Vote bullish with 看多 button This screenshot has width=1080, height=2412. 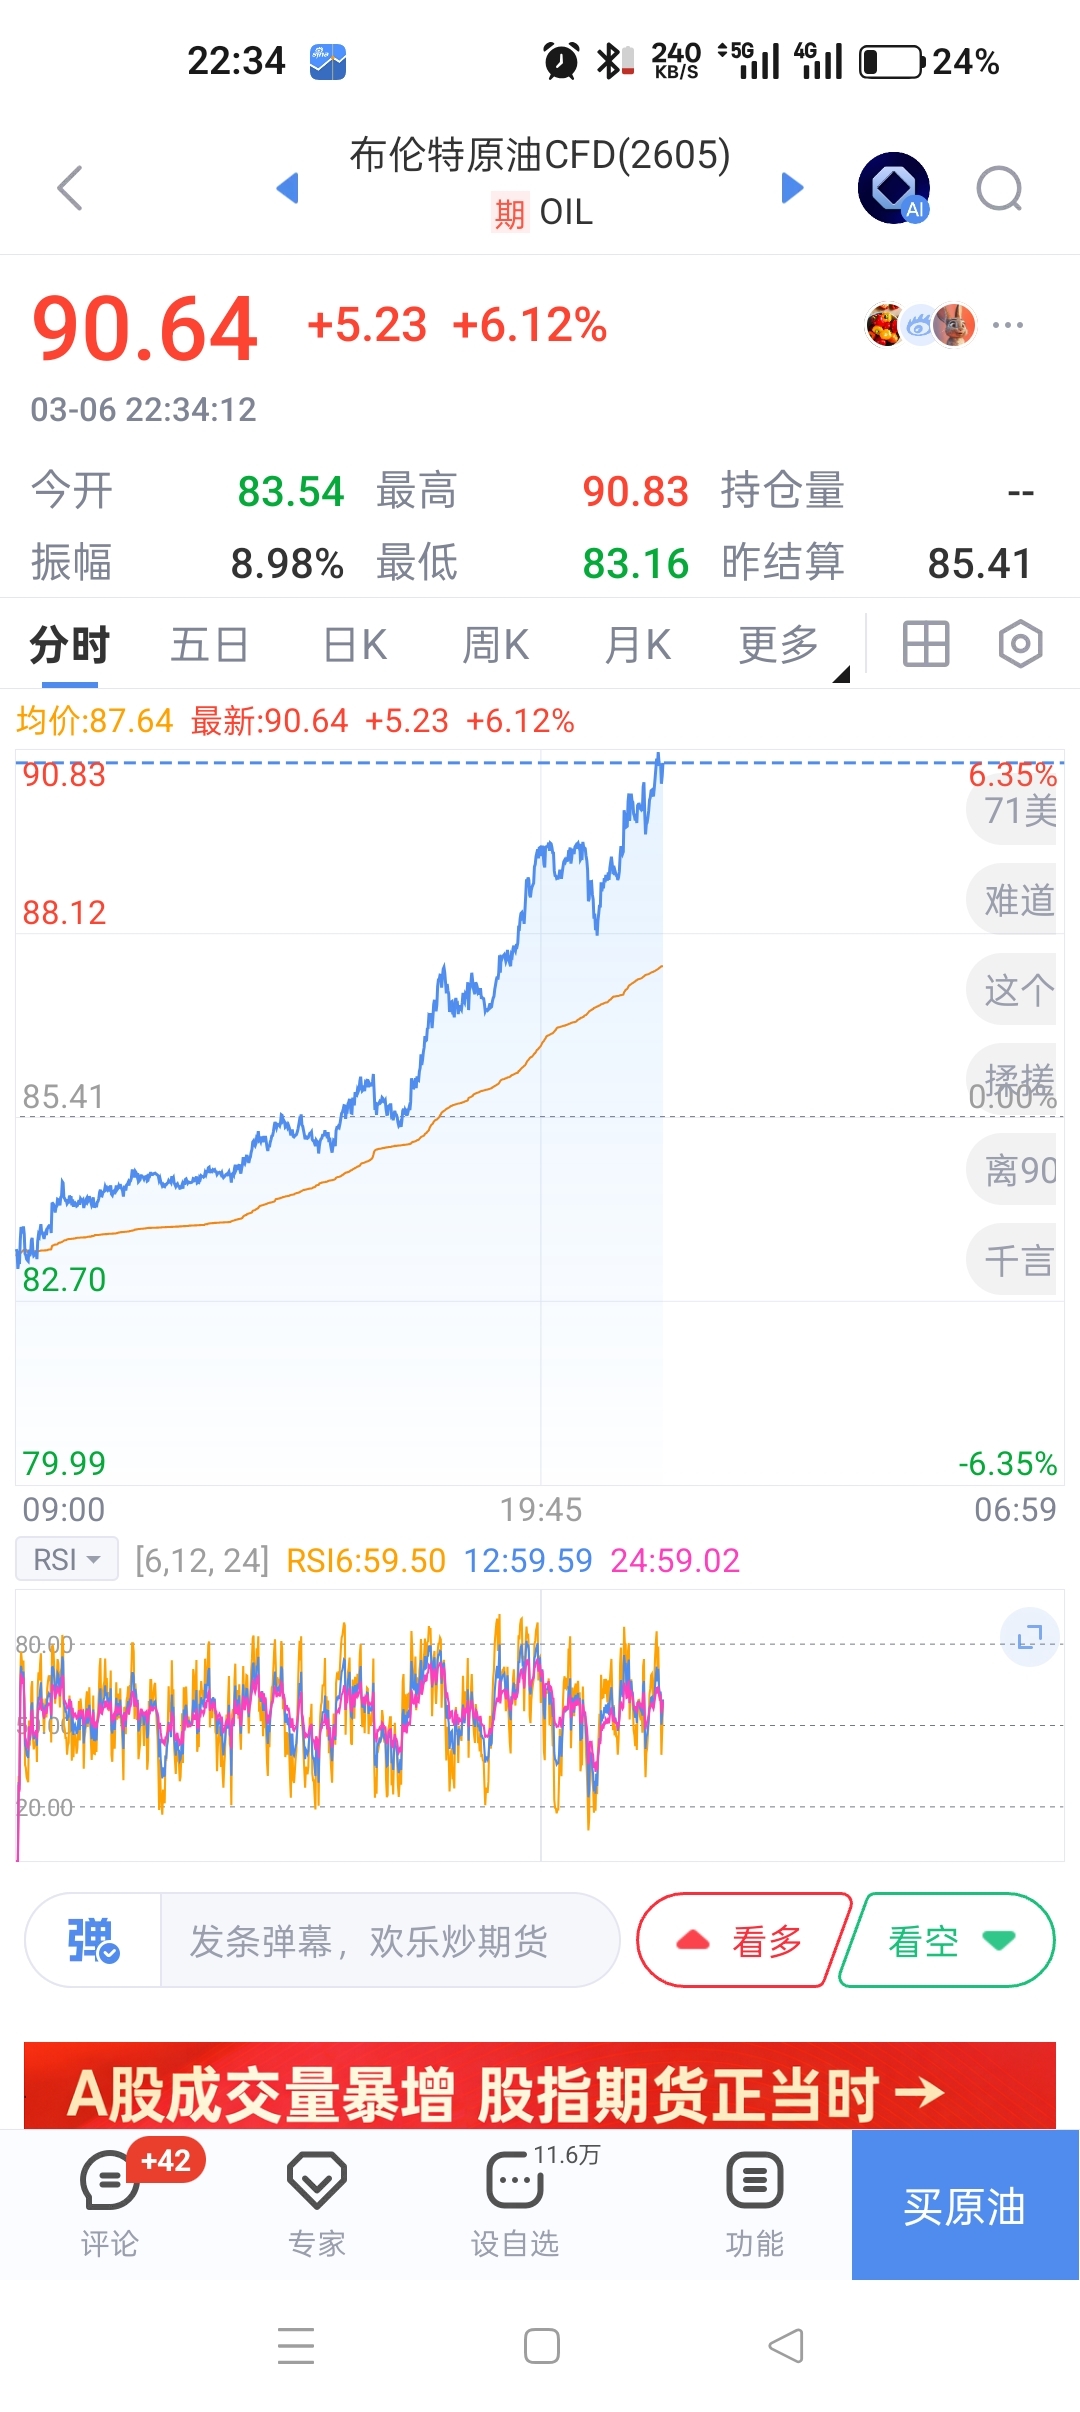click(x=743, y=1940)
